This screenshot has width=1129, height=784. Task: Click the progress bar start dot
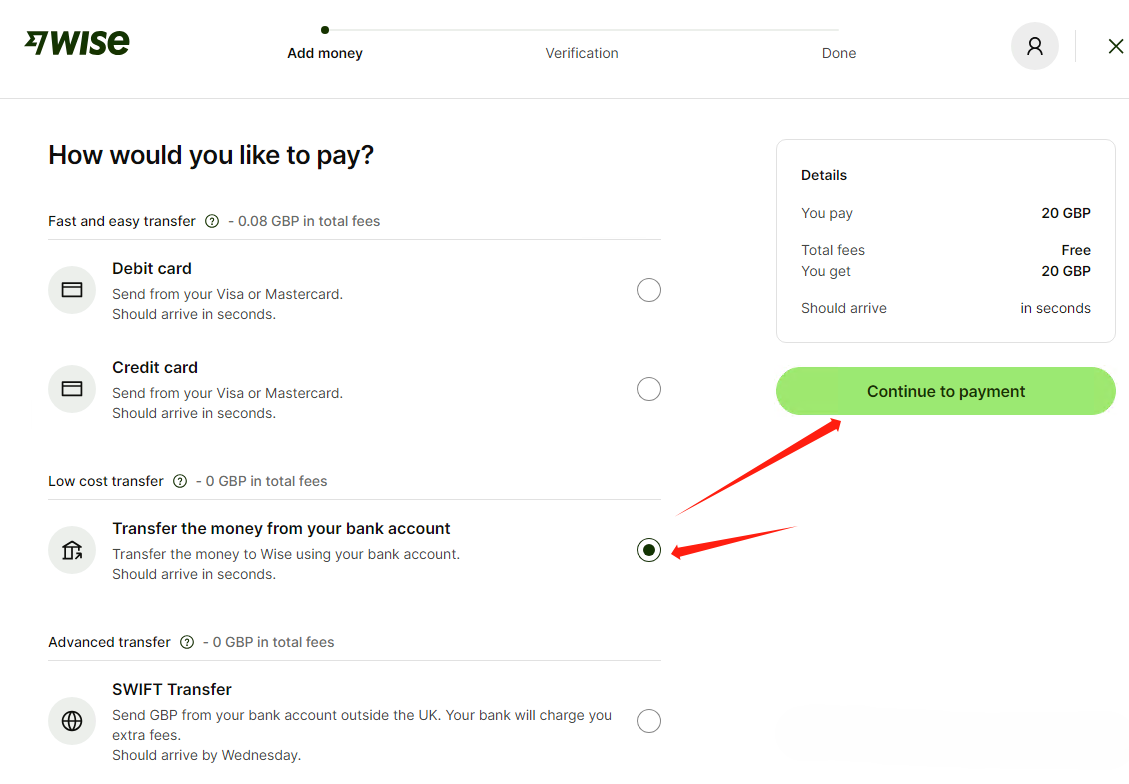click(x=325, y=30)
